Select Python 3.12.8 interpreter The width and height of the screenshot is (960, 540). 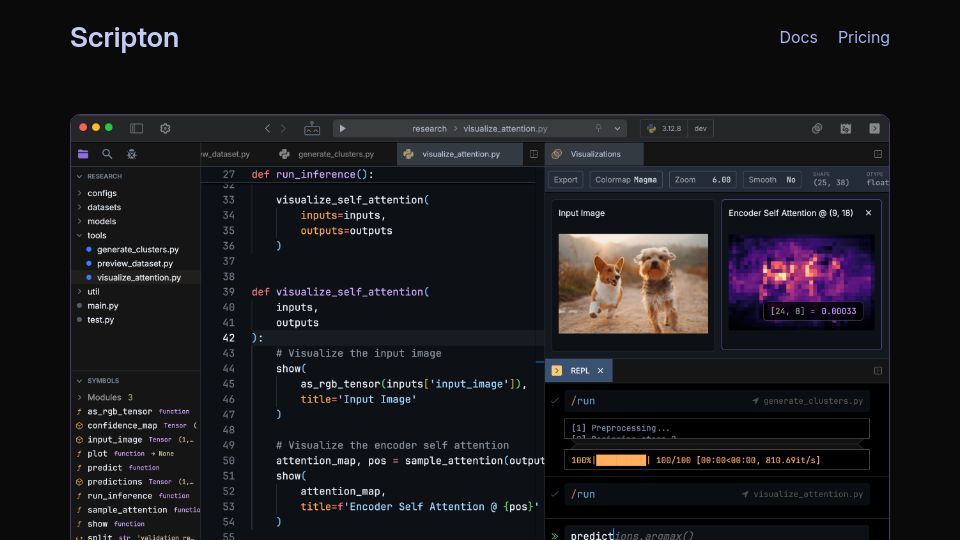coord(664,129)
